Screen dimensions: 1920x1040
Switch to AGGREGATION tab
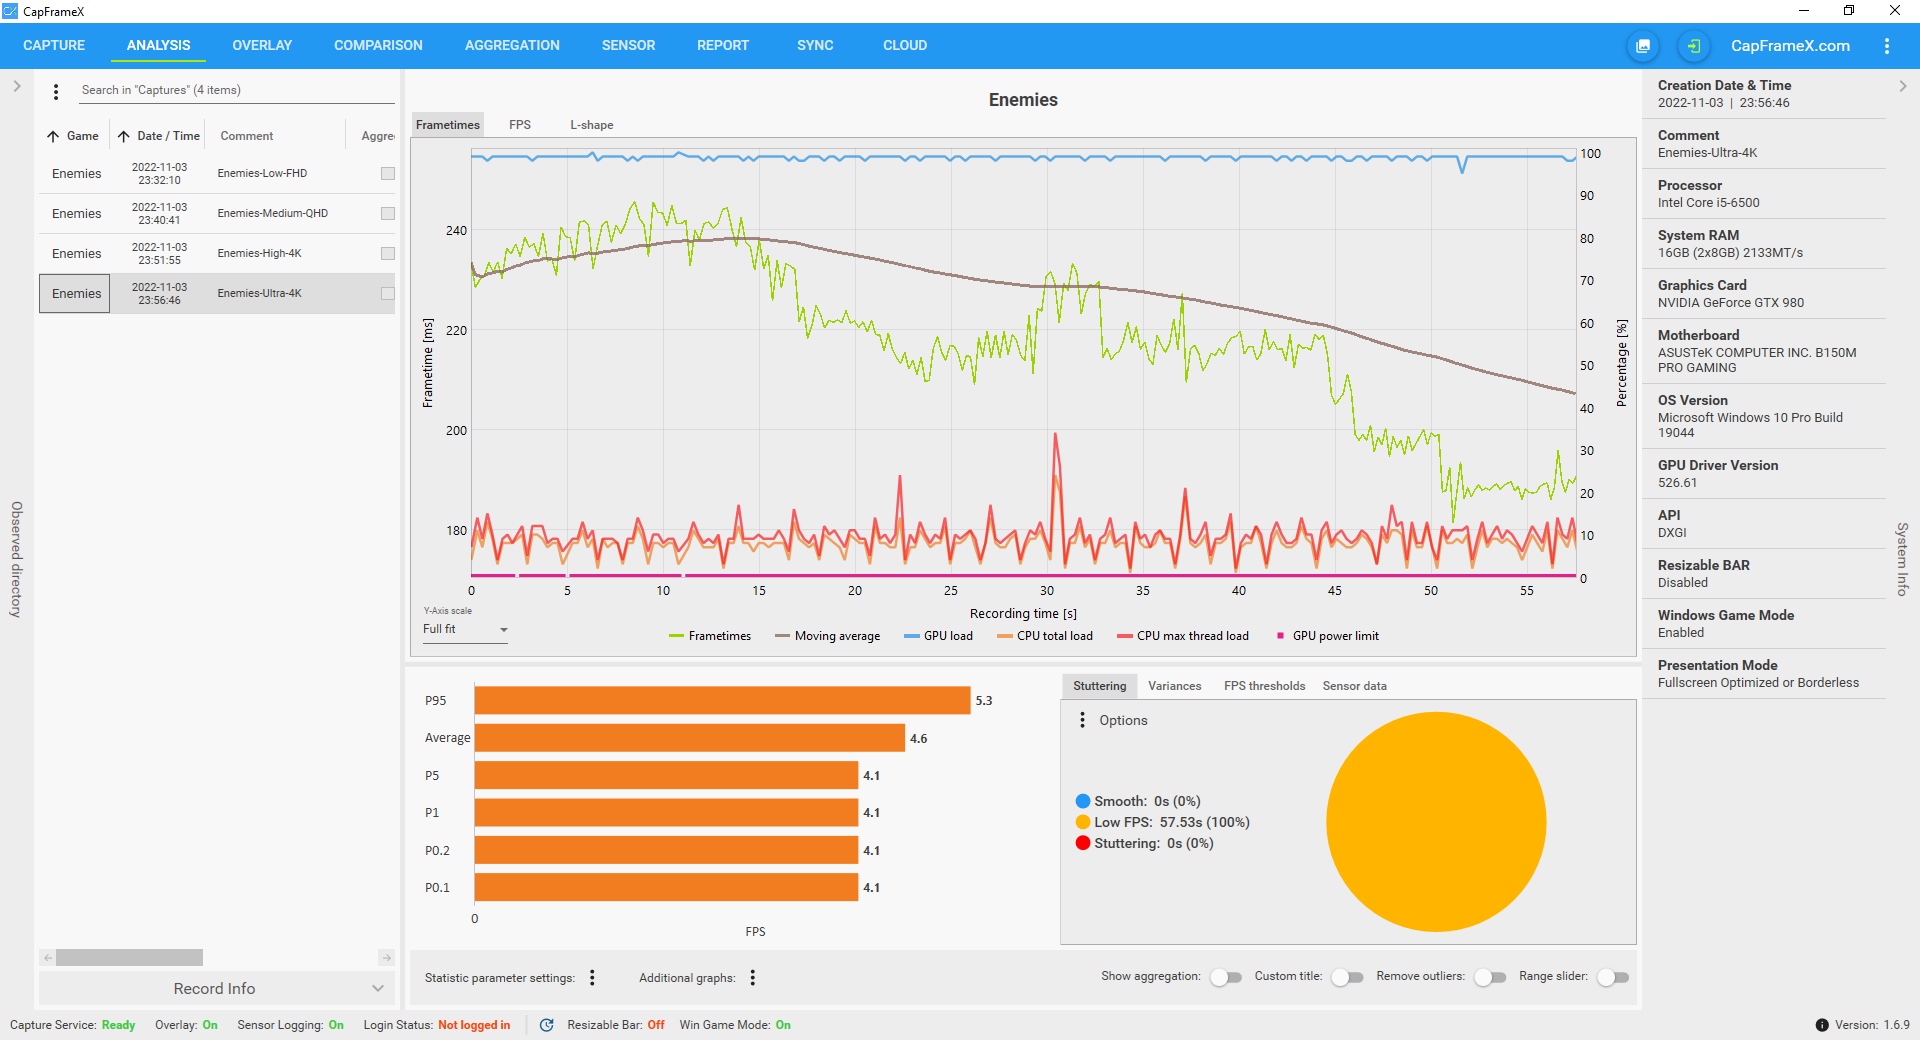(x=512, y=46)
